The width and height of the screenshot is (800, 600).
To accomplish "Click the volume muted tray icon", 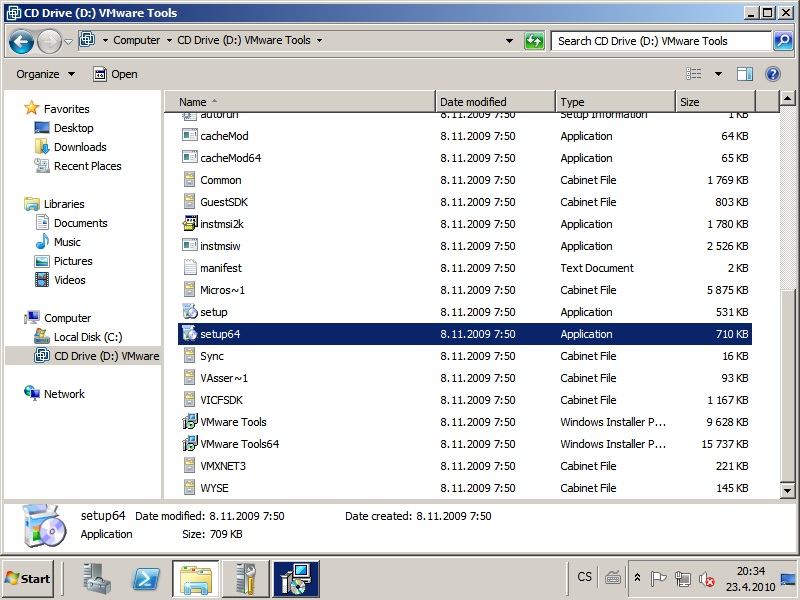I will (x=707, y=579).
